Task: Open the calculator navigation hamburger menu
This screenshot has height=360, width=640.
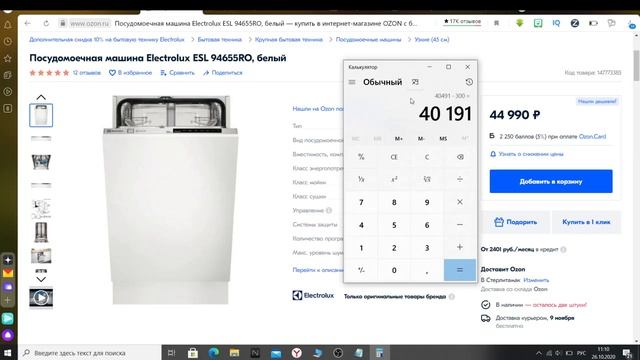Action: [352, 82]
